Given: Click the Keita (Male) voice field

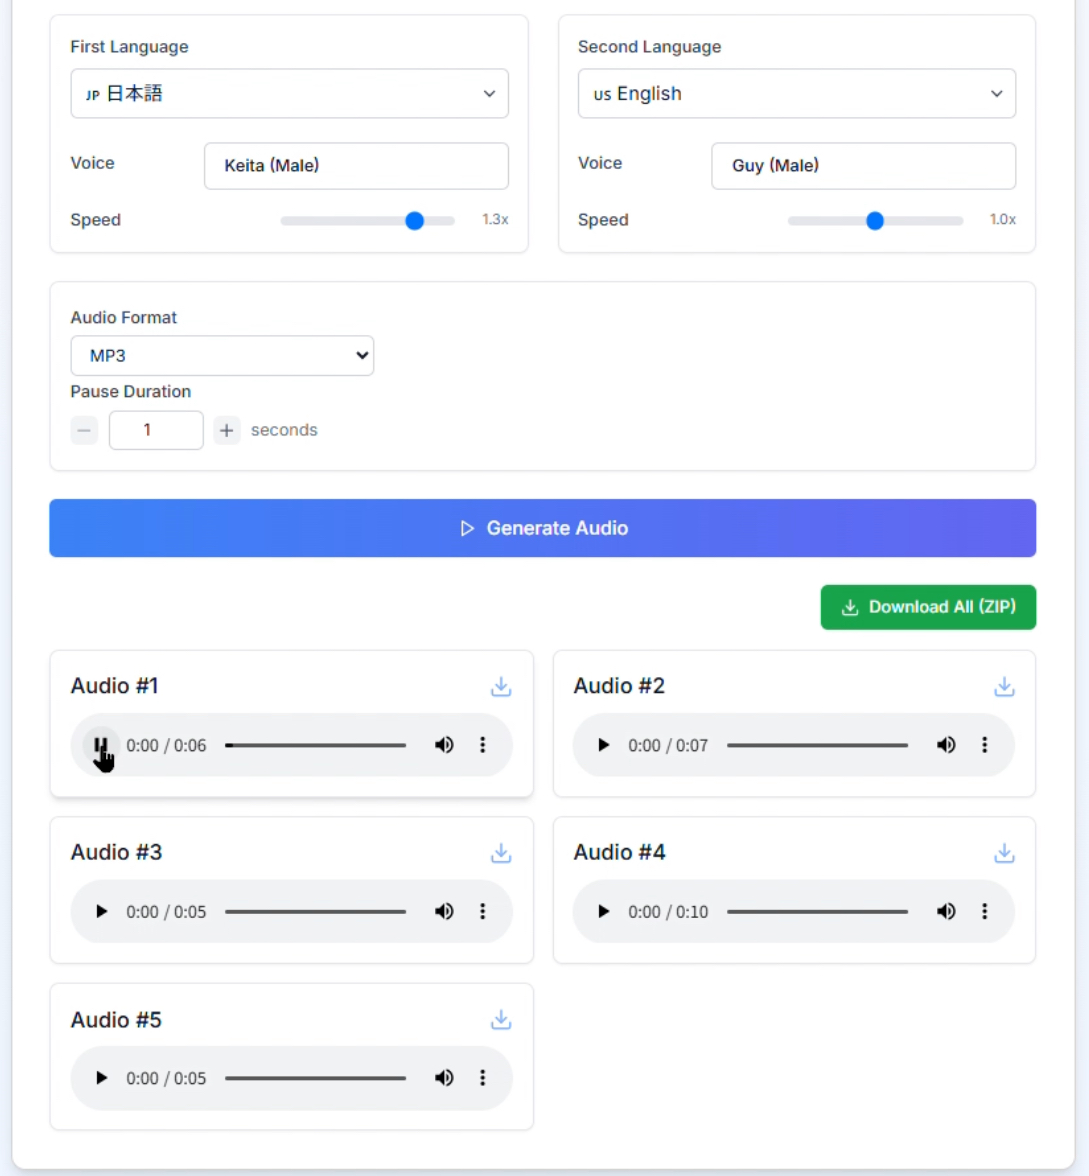Looking at the screenshot, I should 356,166.
